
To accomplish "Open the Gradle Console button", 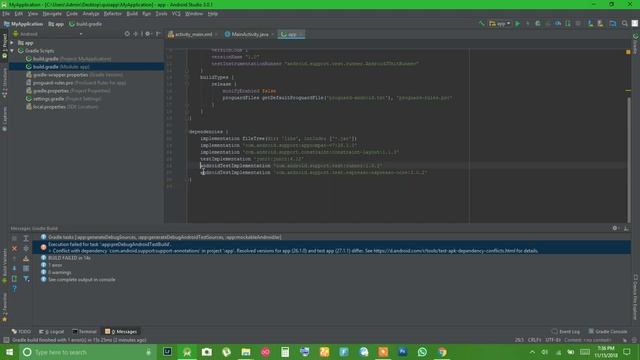I will [x=608, y=331].
